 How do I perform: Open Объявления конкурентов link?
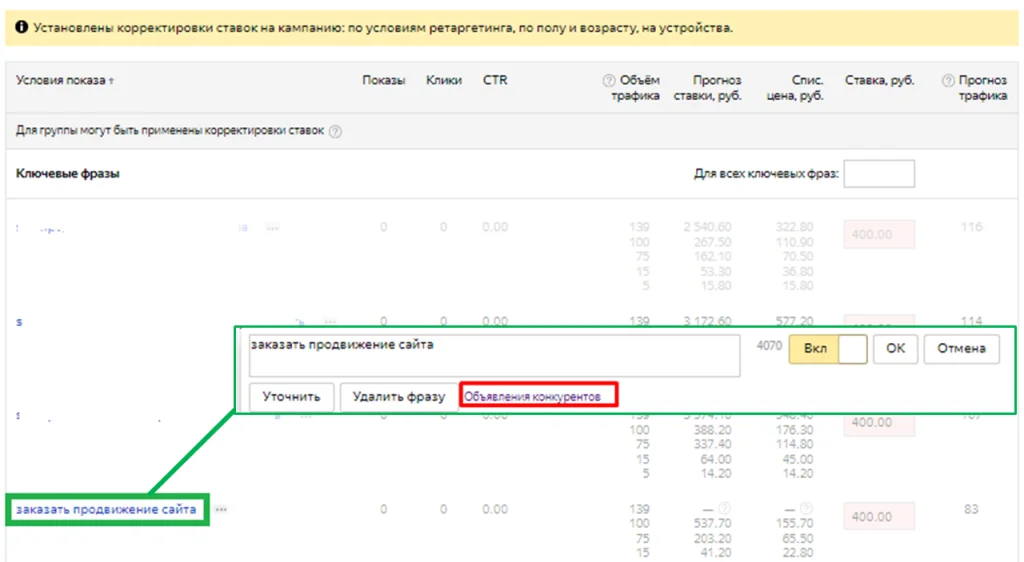coord(533,397)
